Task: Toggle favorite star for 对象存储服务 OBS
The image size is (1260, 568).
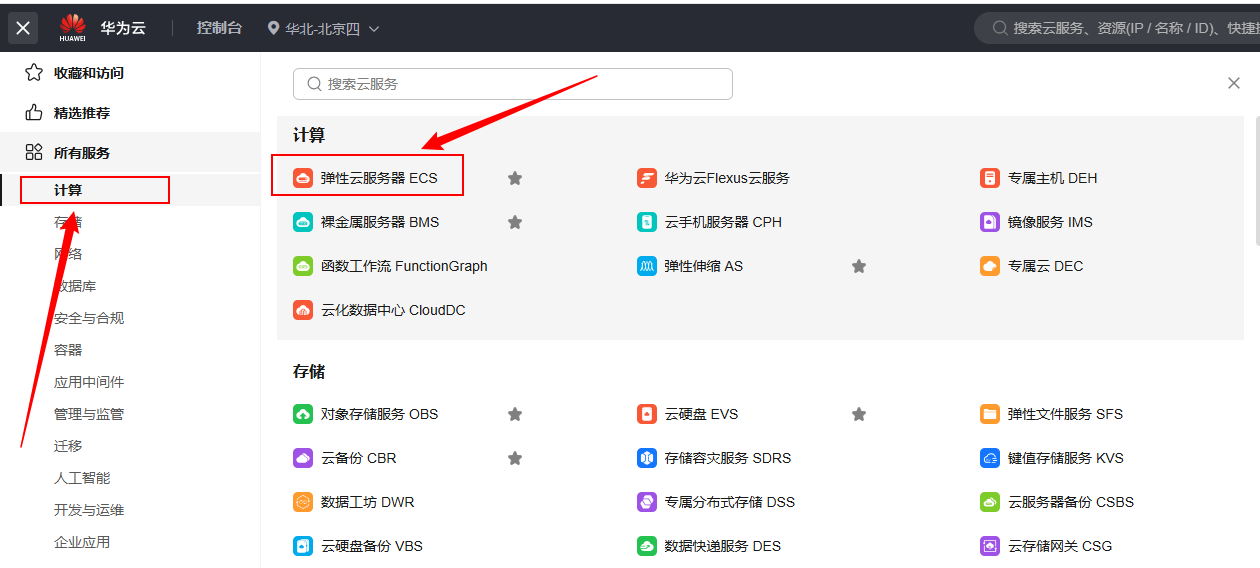Action: point(515,414)
